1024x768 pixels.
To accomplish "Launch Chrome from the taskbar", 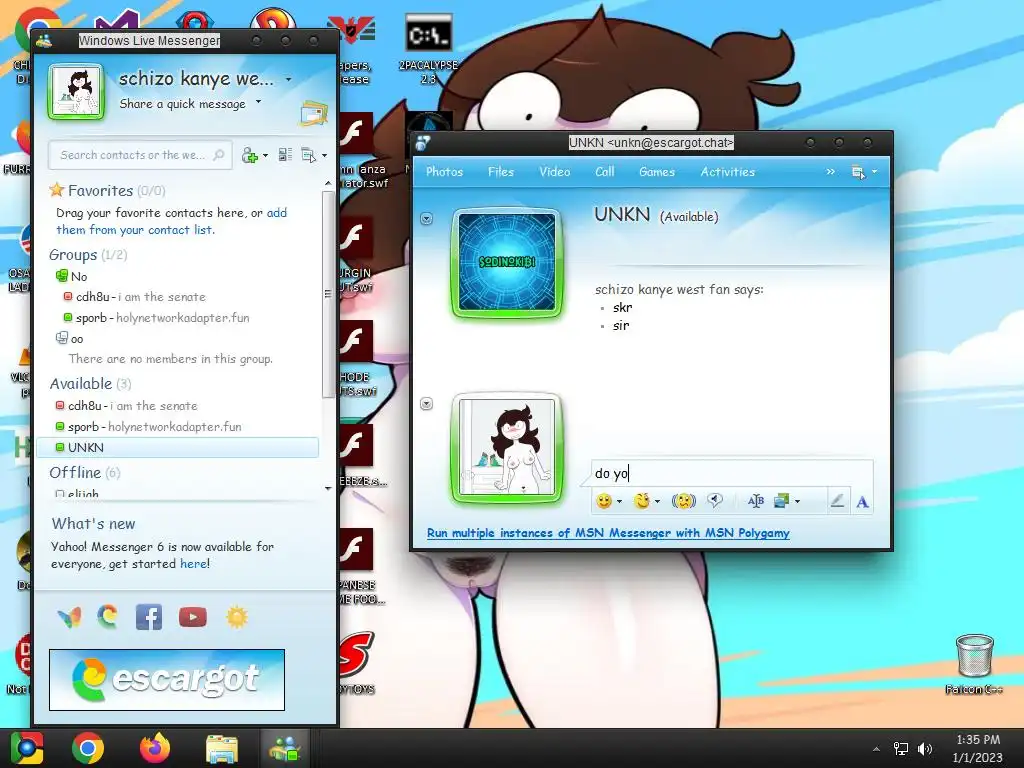I will (x=88, y=748).
